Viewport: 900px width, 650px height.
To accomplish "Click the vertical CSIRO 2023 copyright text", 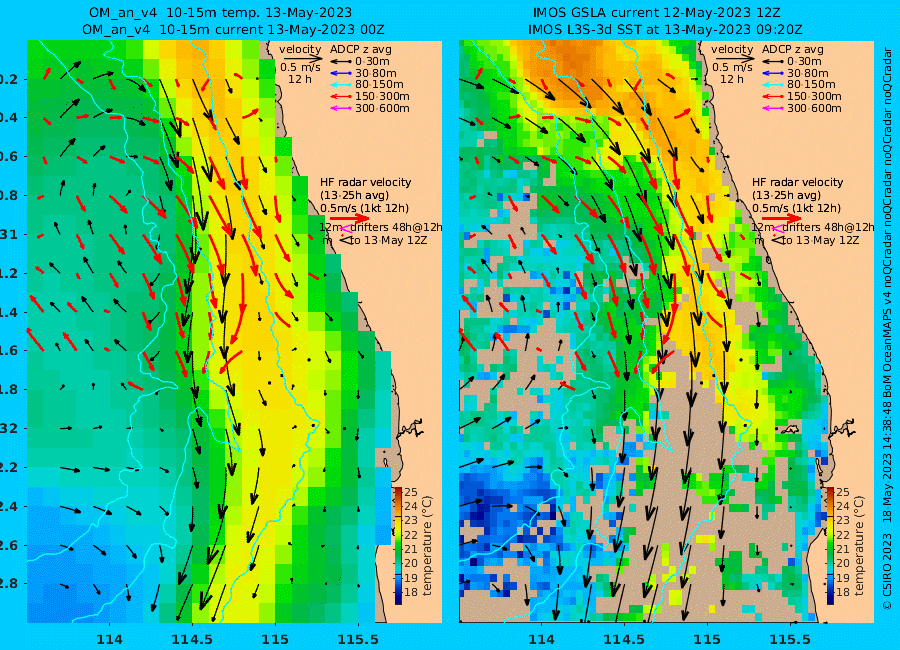I will pyautogui.click(x=887, y=327).
